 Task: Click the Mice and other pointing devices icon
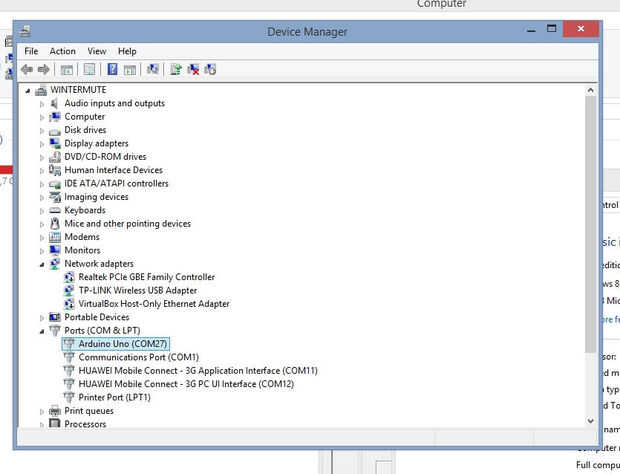pos(55,224)
